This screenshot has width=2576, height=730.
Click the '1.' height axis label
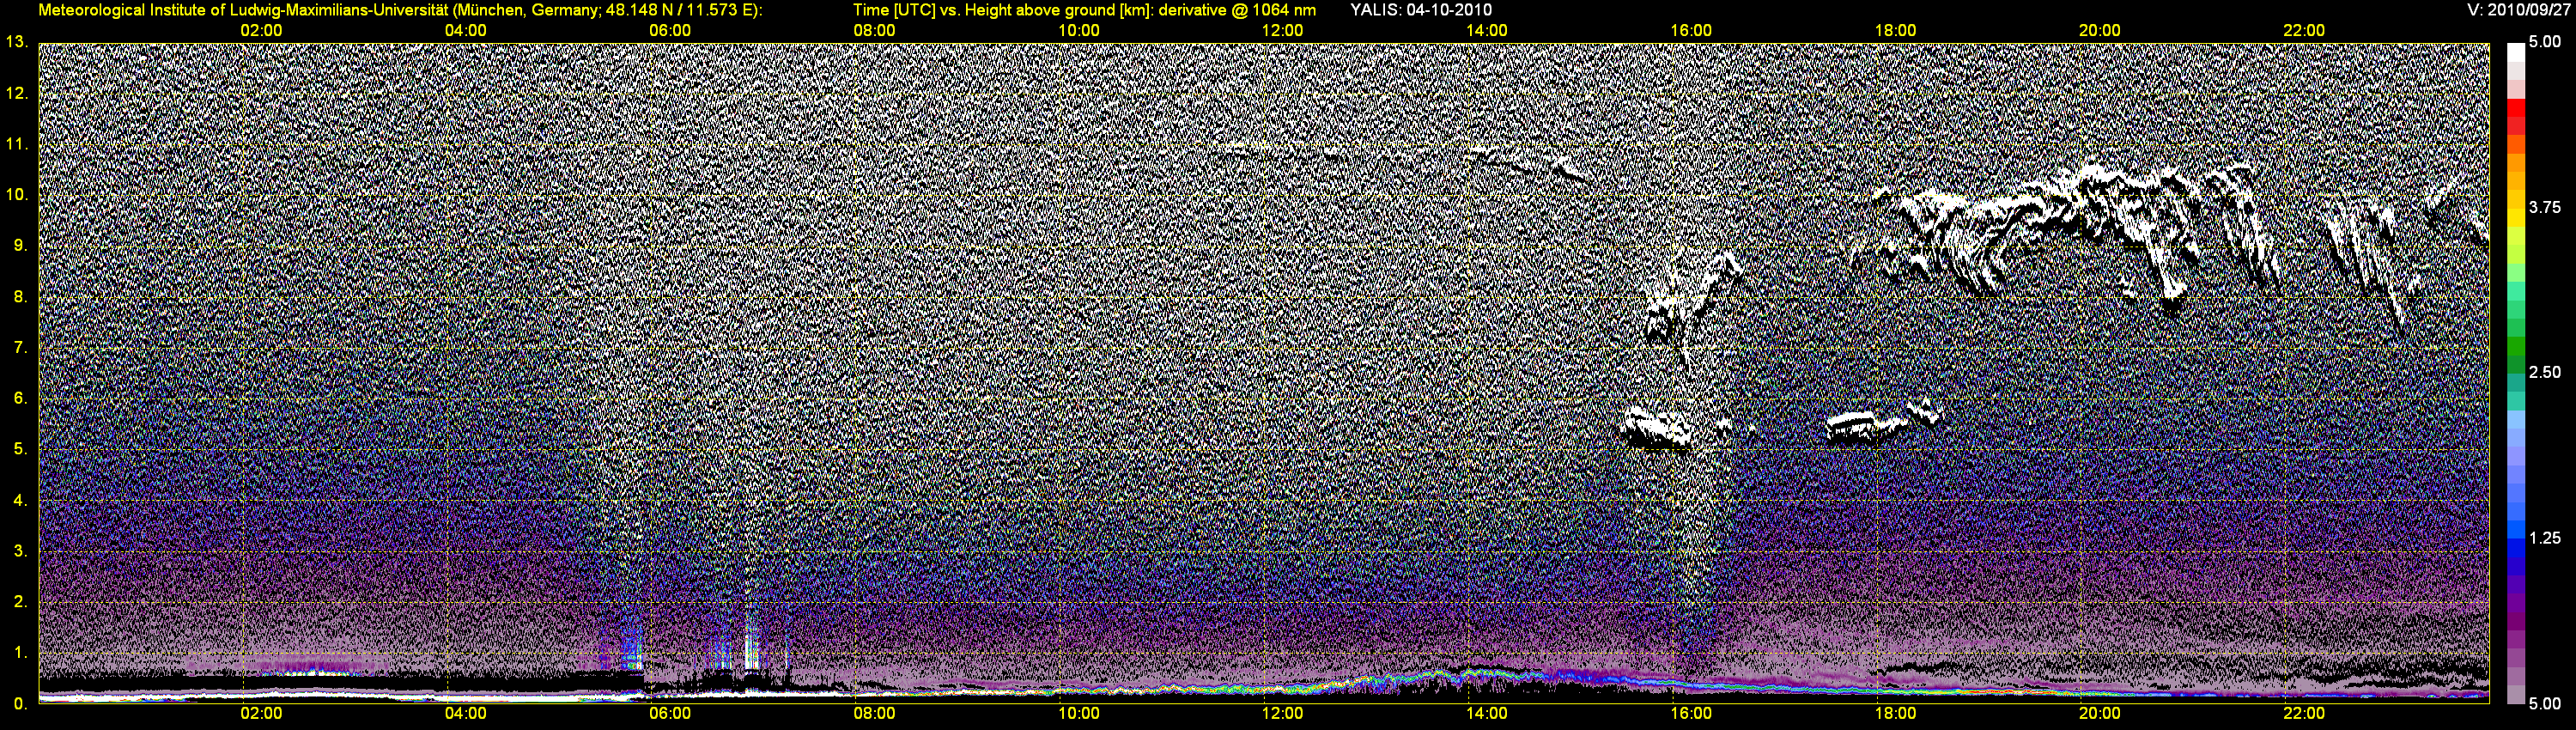21,653
